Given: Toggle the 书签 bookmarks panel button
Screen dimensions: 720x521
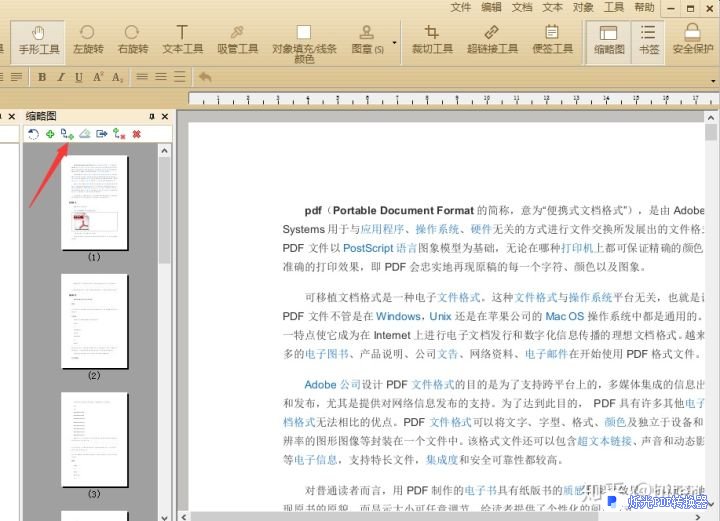Looking at the screenshot, I should (648, 41).
